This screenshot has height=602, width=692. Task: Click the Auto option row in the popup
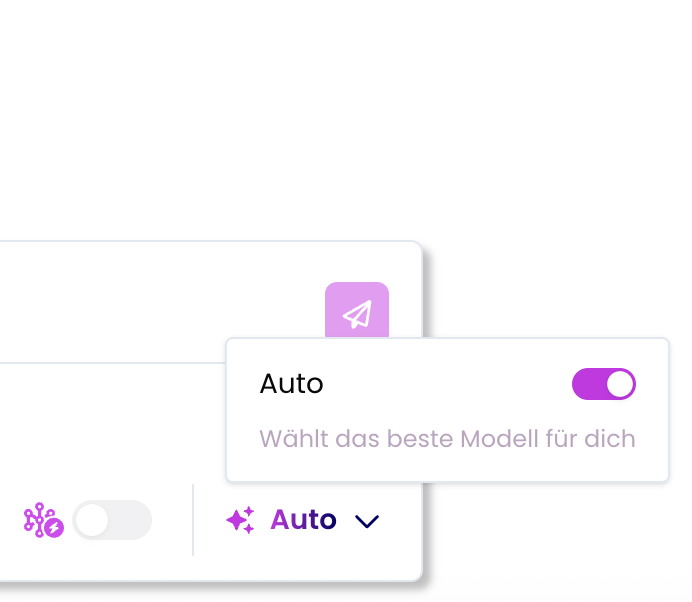(448, 384)
